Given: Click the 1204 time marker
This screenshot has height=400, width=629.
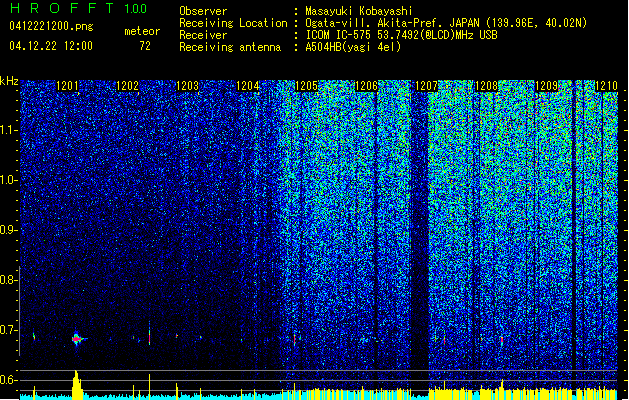Looking at the screenshot, I should (x=248, y=86).
